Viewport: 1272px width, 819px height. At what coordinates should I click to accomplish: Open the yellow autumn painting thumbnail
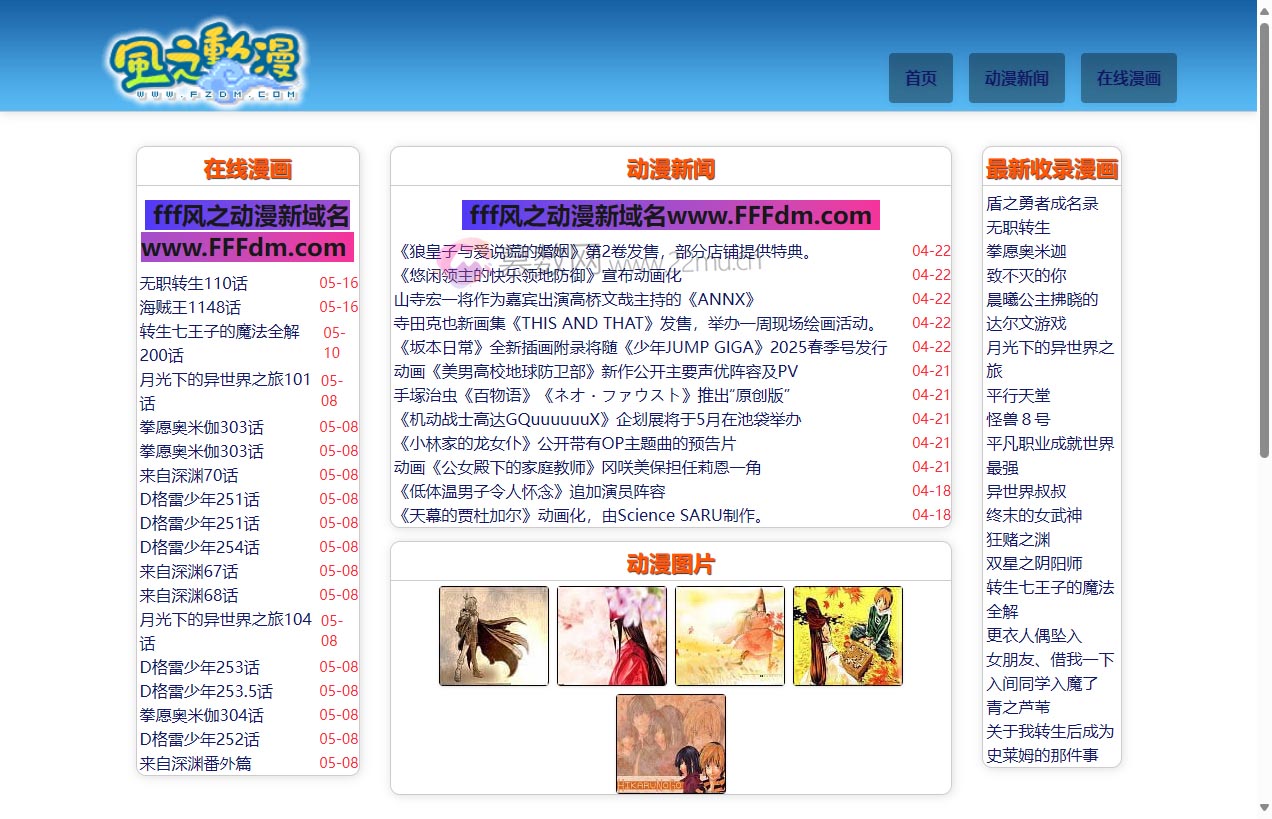coord(730,636)
